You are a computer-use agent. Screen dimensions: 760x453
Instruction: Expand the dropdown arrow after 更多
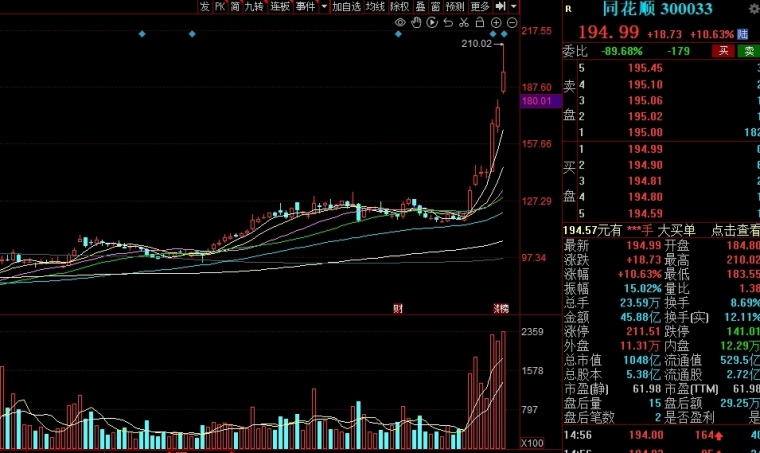(x=514, y=6)
